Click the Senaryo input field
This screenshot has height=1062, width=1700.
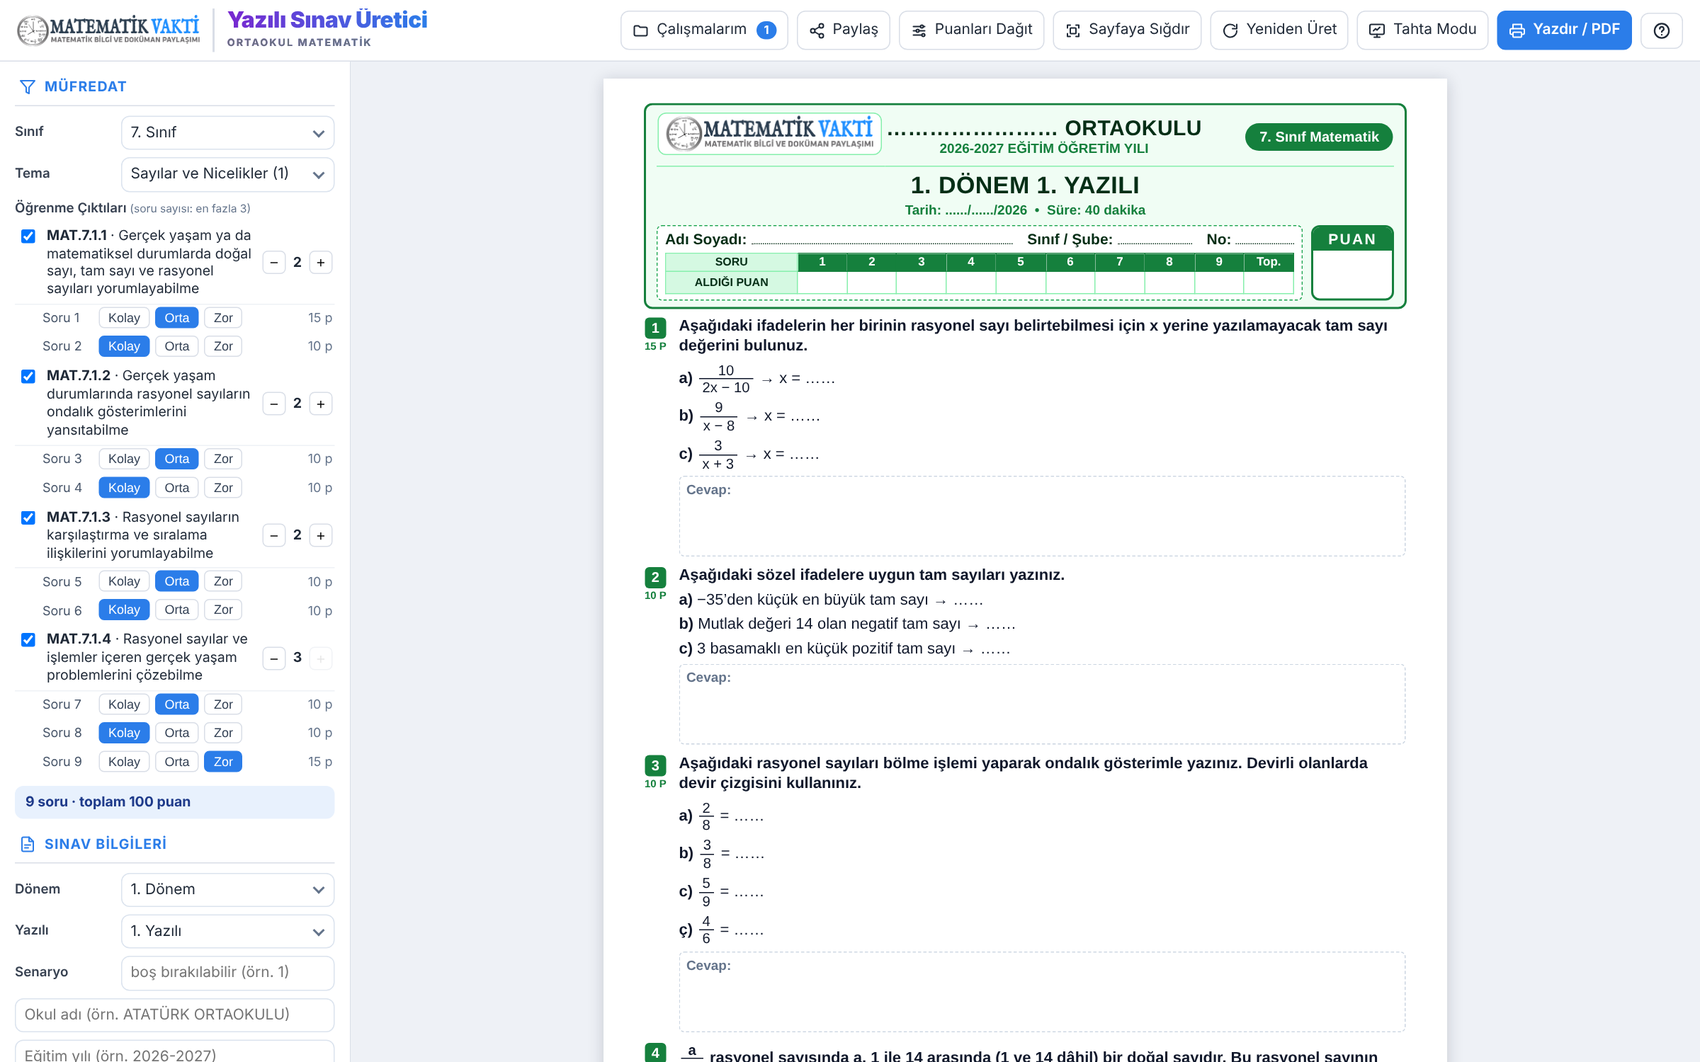tap(227, 972)
